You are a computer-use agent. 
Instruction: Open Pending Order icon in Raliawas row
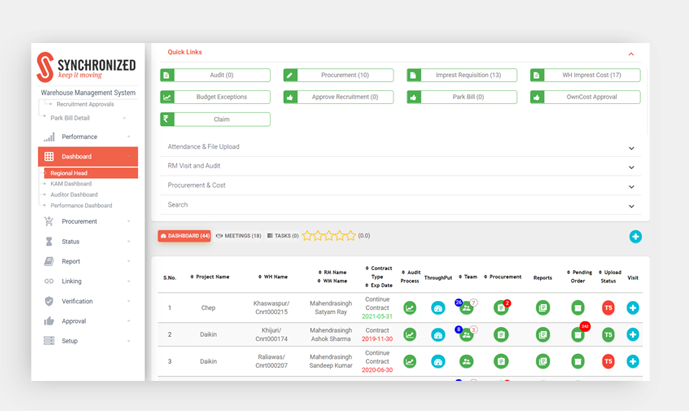[x=577, y=361]
